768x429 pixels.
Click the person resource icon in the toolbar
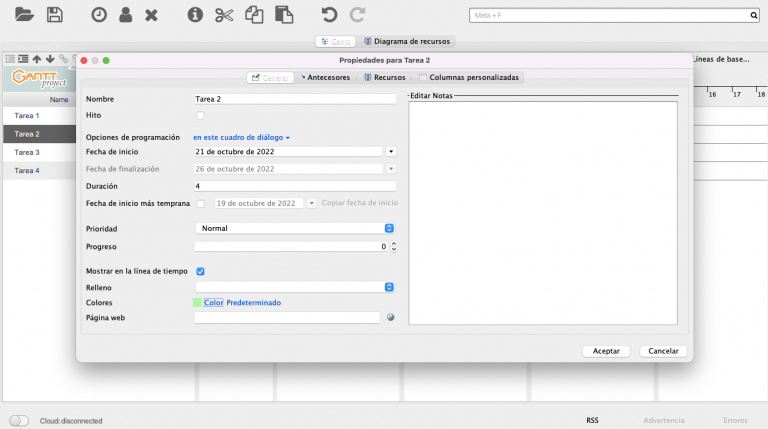125,15
